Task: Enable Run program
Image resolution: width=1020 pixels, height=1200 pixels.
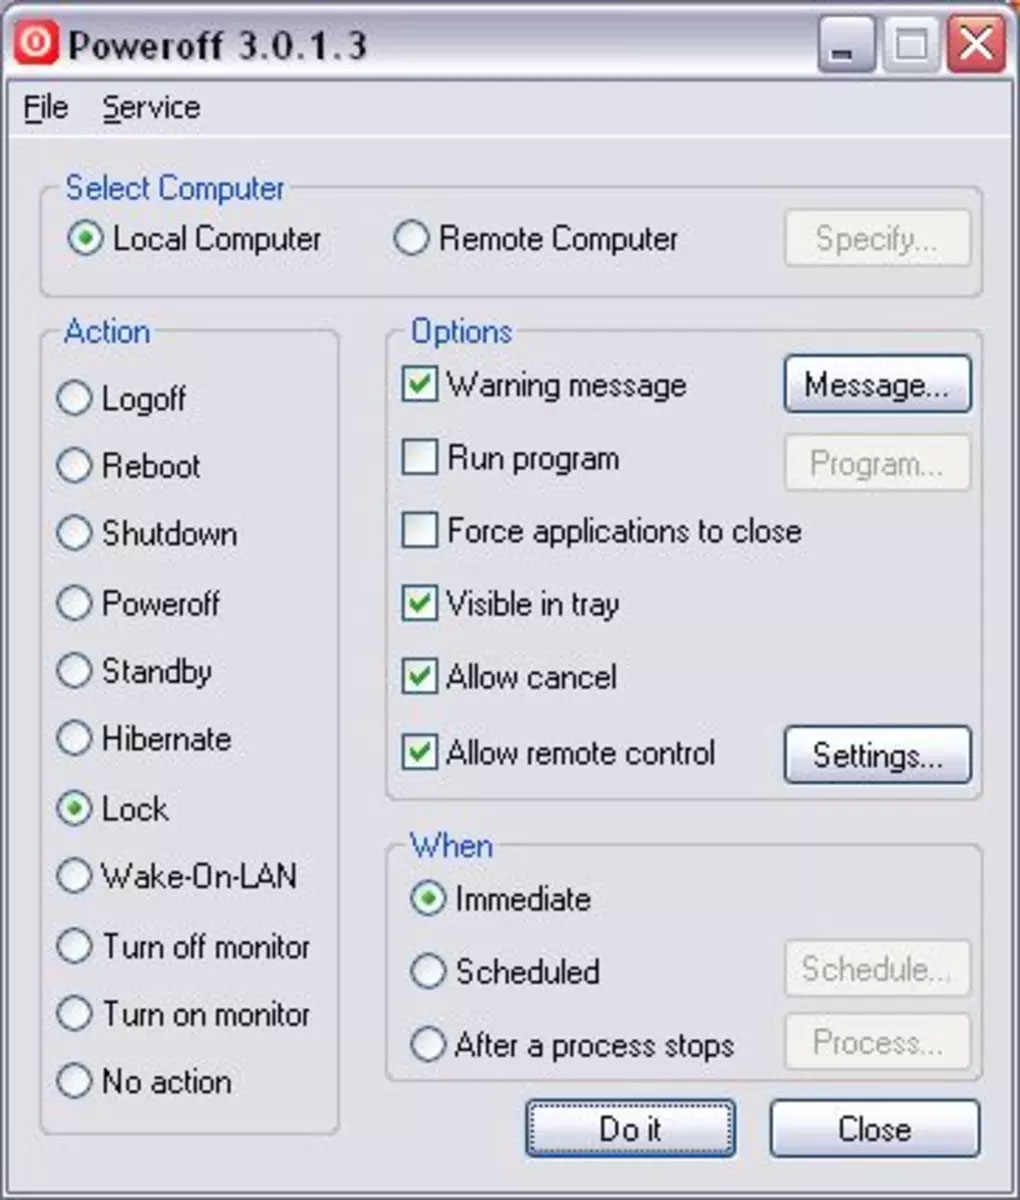Action: click(x=422, y=458)
